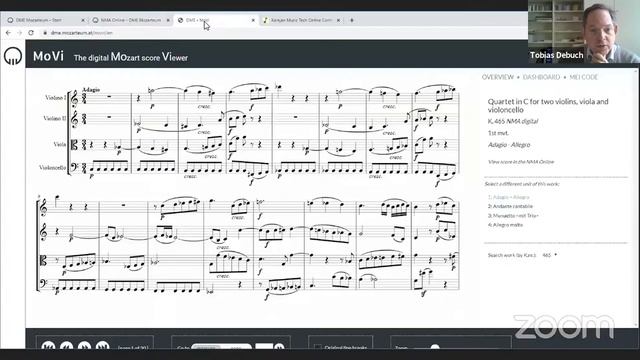Click the page vertical scrollbar
The height and width of the screenshot is (360, 640).
pos(637,198)
